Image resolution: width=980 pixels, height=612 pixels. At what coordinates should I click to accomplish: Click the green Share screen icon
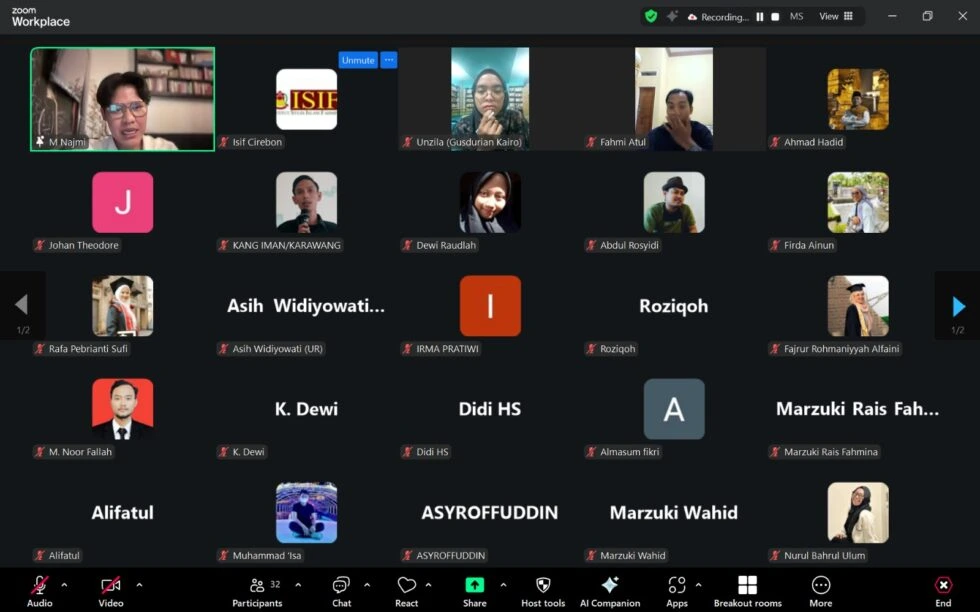[x=475, y=586]
